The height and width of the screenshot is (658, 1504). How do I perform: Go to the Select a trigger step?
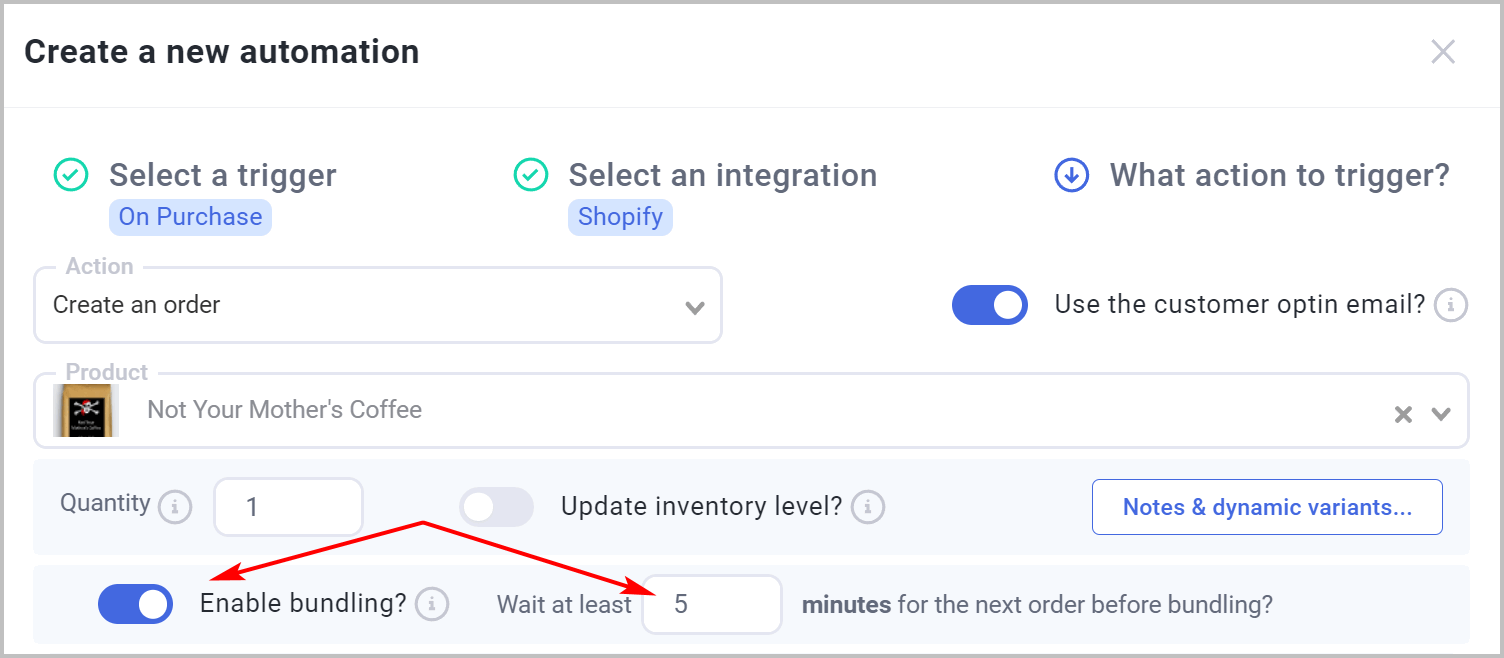[222, 175]
